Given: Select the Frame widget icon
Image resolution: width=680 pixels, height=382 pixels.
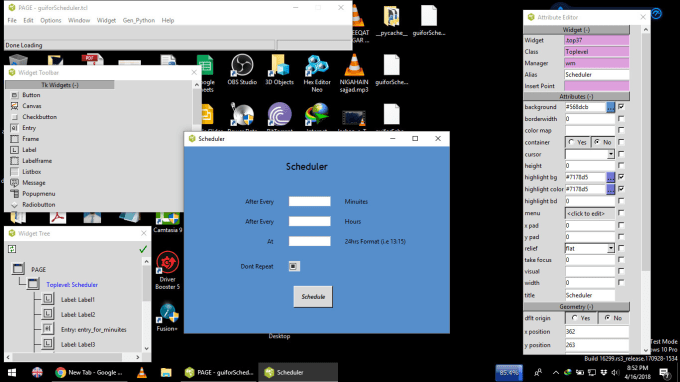Looking at the screenshot, I should click(x=14, y=139).
